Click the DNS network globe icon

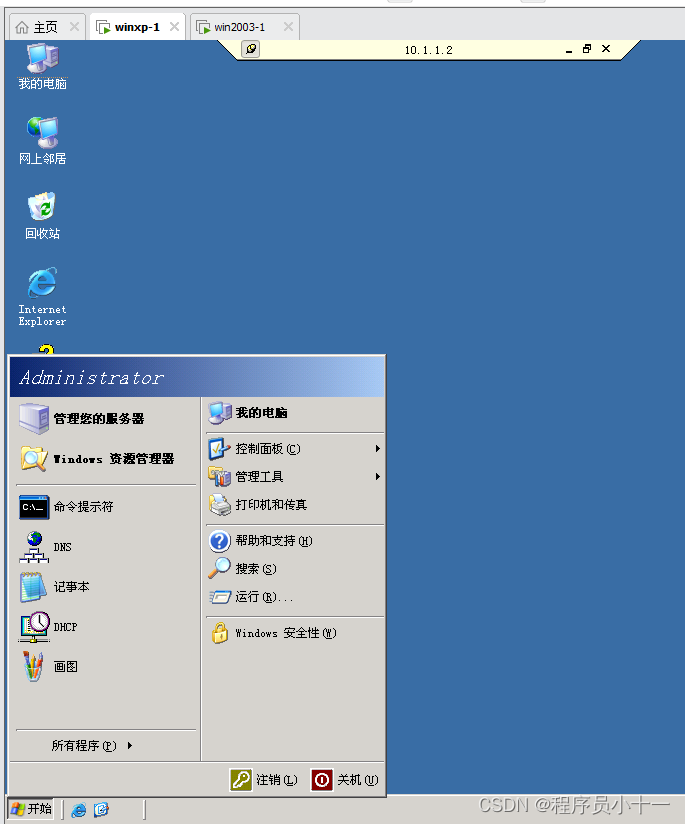tap(34, 547)
